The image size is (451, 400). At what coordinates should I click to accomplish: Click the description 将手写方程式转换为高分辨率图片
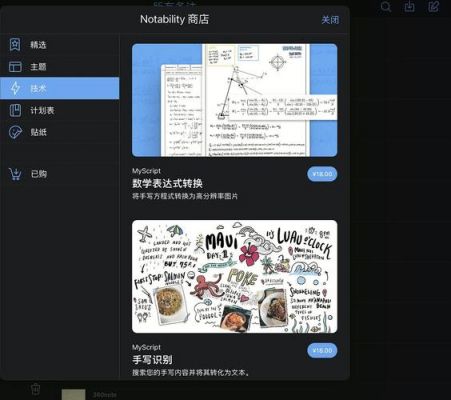pos(185,196)
